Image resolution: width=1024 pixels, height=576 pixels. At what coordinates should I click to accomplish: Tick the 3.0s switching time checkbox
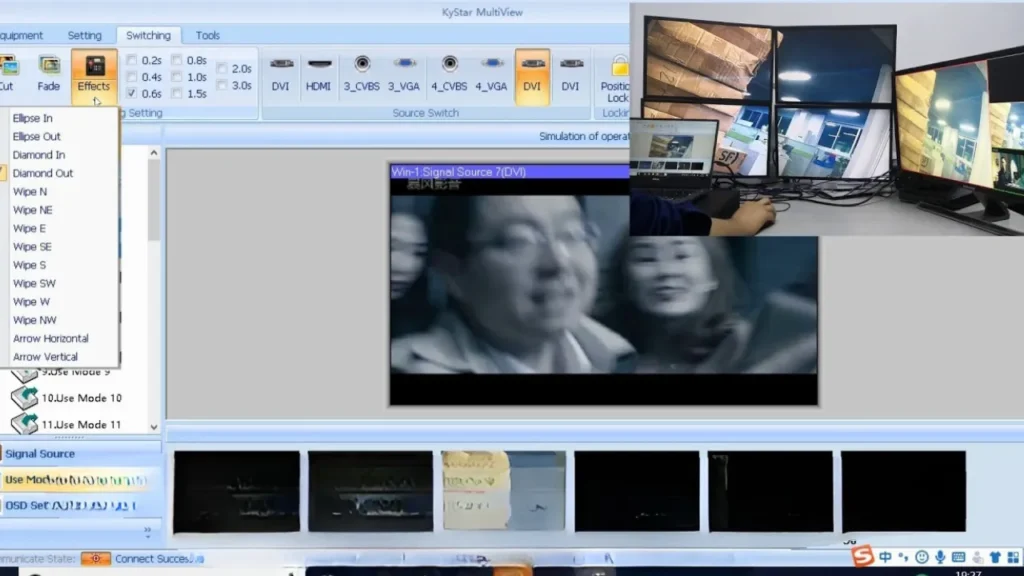pyautogui.click(x=222, y=86)
